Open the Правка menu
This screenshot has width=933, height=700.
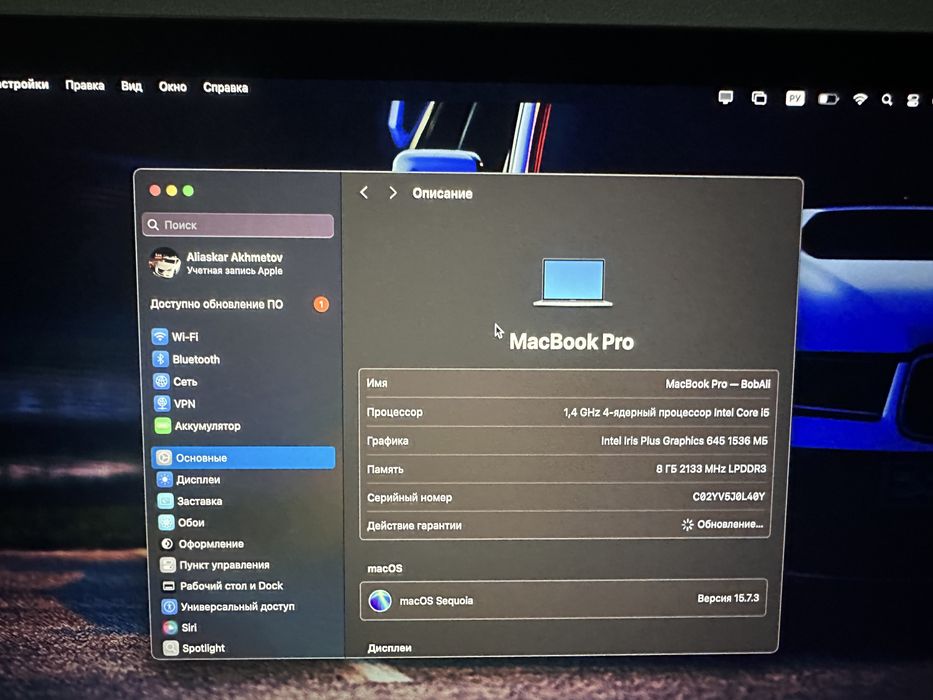(x=85, y=86)
